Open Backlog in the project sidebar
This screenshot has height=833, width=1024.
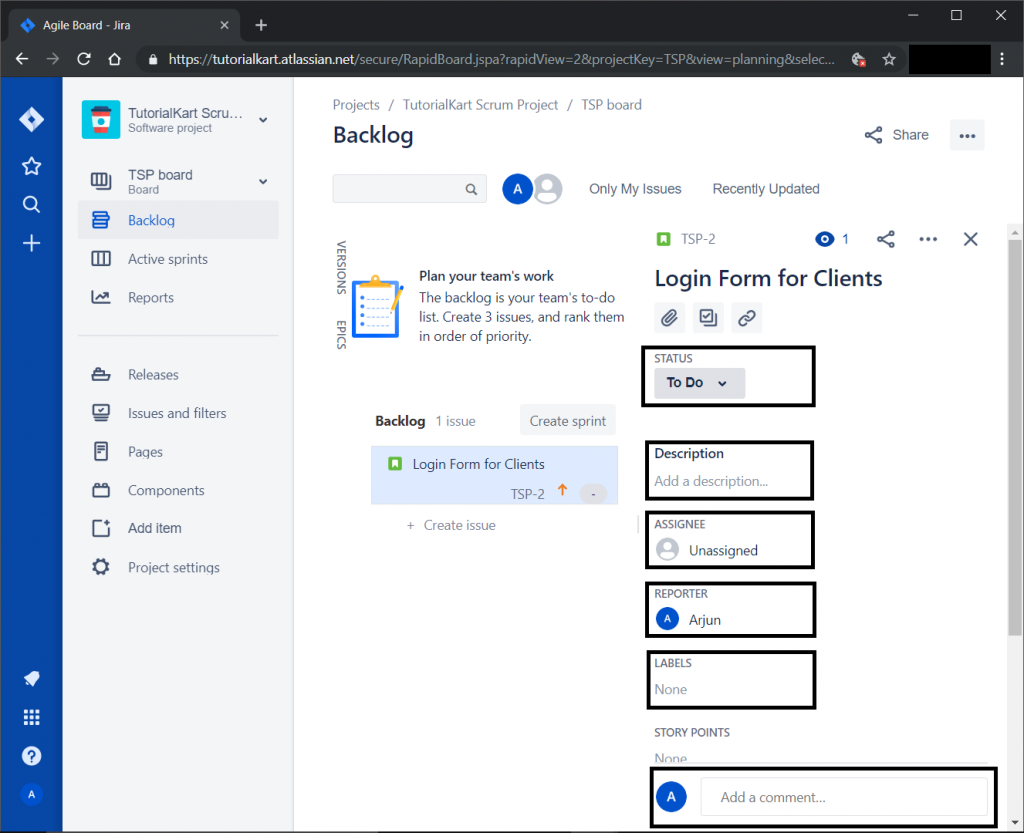pos(178,221)
